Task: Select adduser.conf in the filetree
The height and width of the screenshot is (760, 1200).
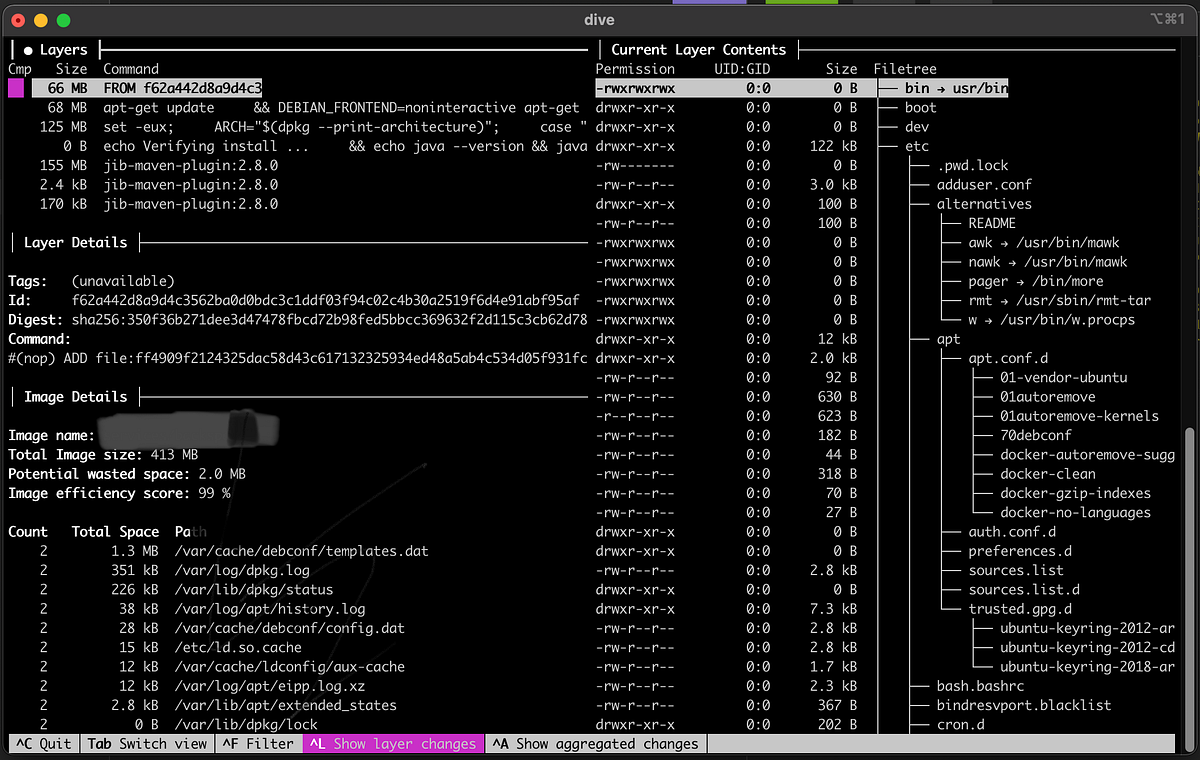Action: click(984, 184)
